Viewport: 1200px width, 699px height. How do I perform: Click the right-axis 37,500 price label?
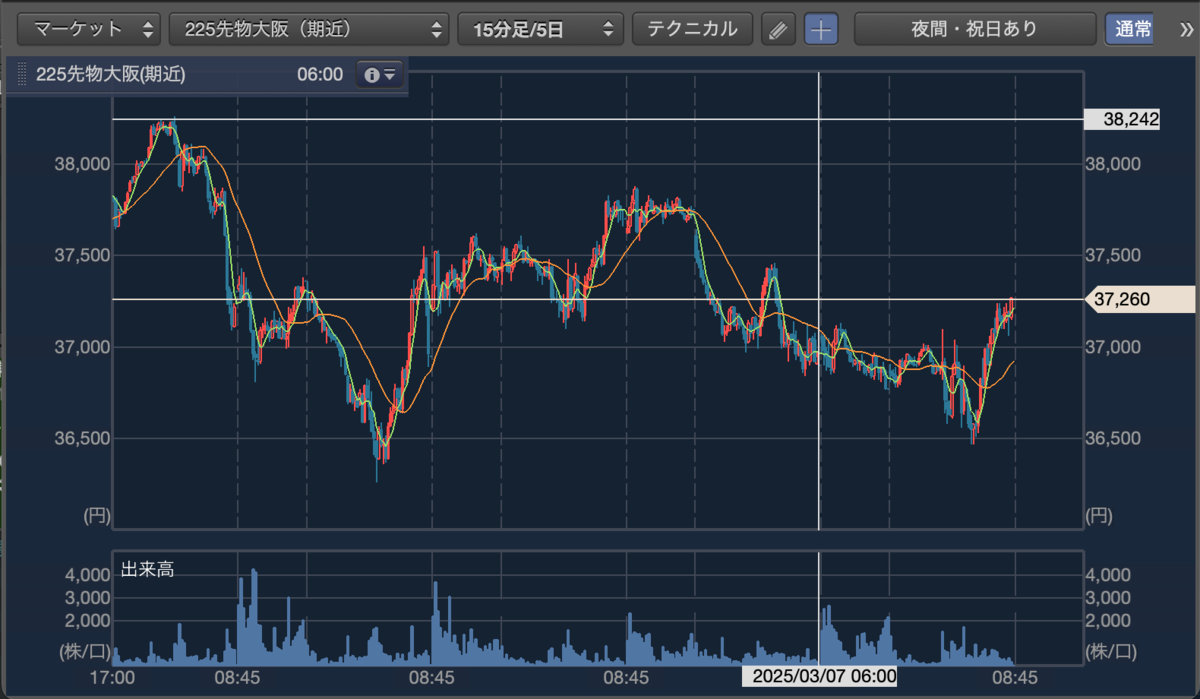(x=1113, y=256)
